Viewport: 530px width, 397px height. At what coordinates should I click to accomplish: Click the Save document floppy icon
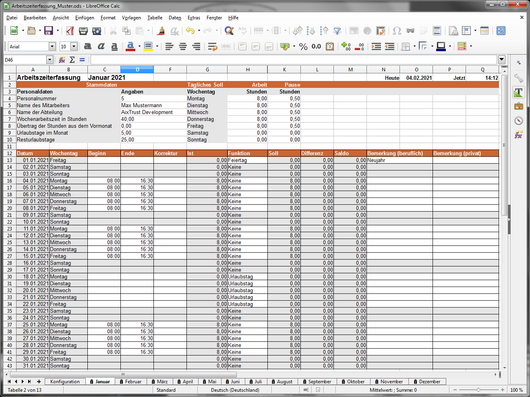[x=49, y=31]
